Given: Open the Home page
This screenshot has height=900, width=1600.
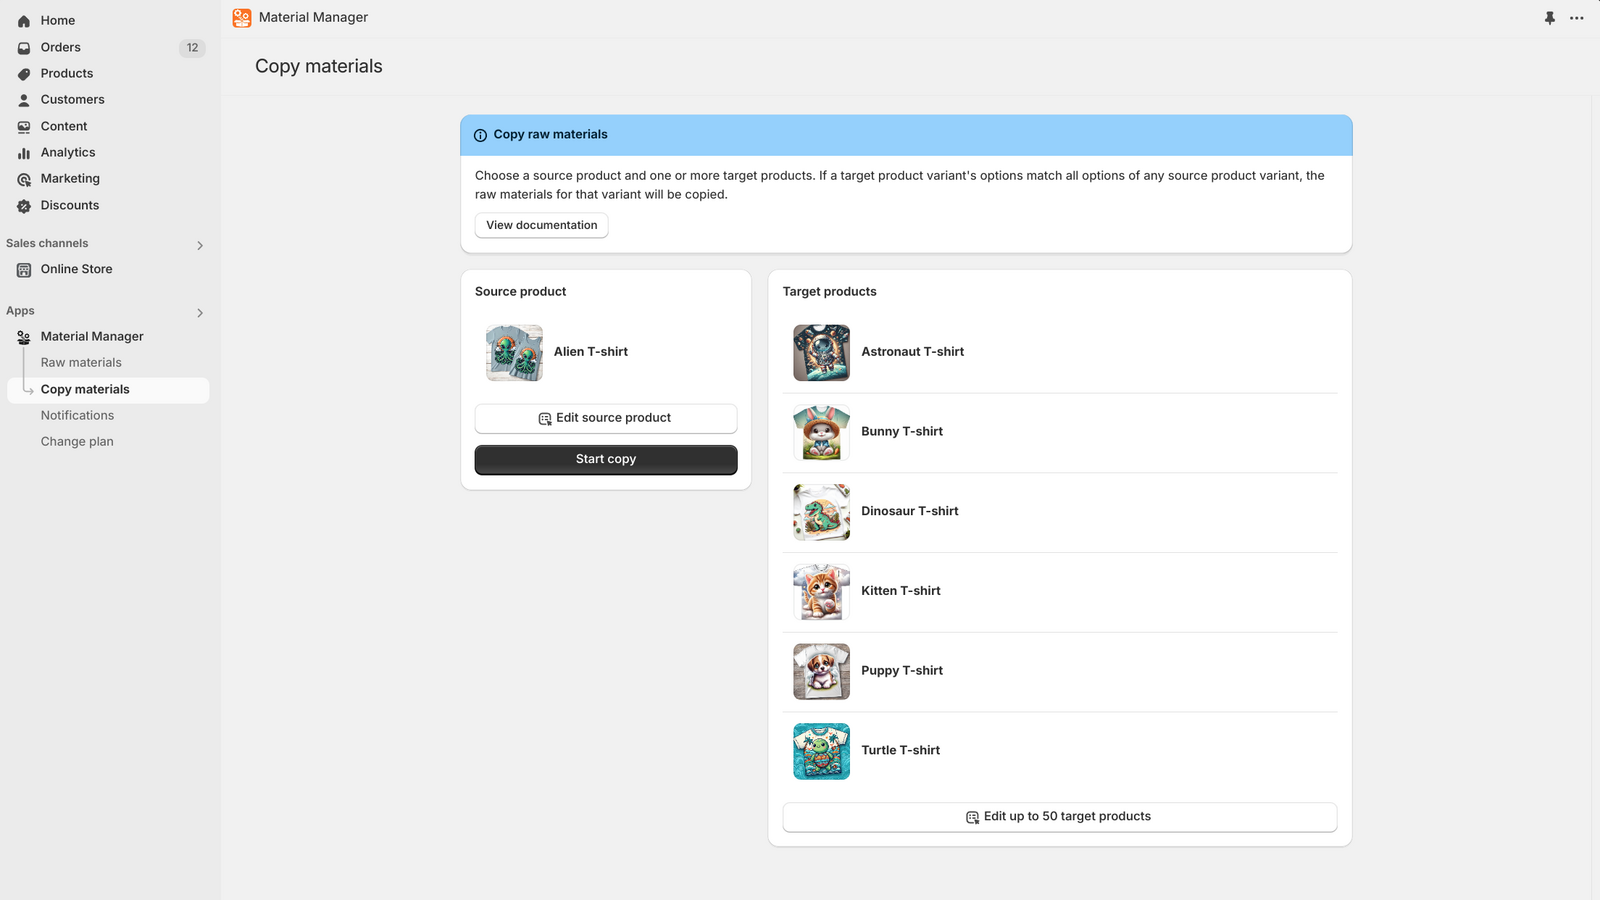Looking at the screenshot, I should pos(57,20).
